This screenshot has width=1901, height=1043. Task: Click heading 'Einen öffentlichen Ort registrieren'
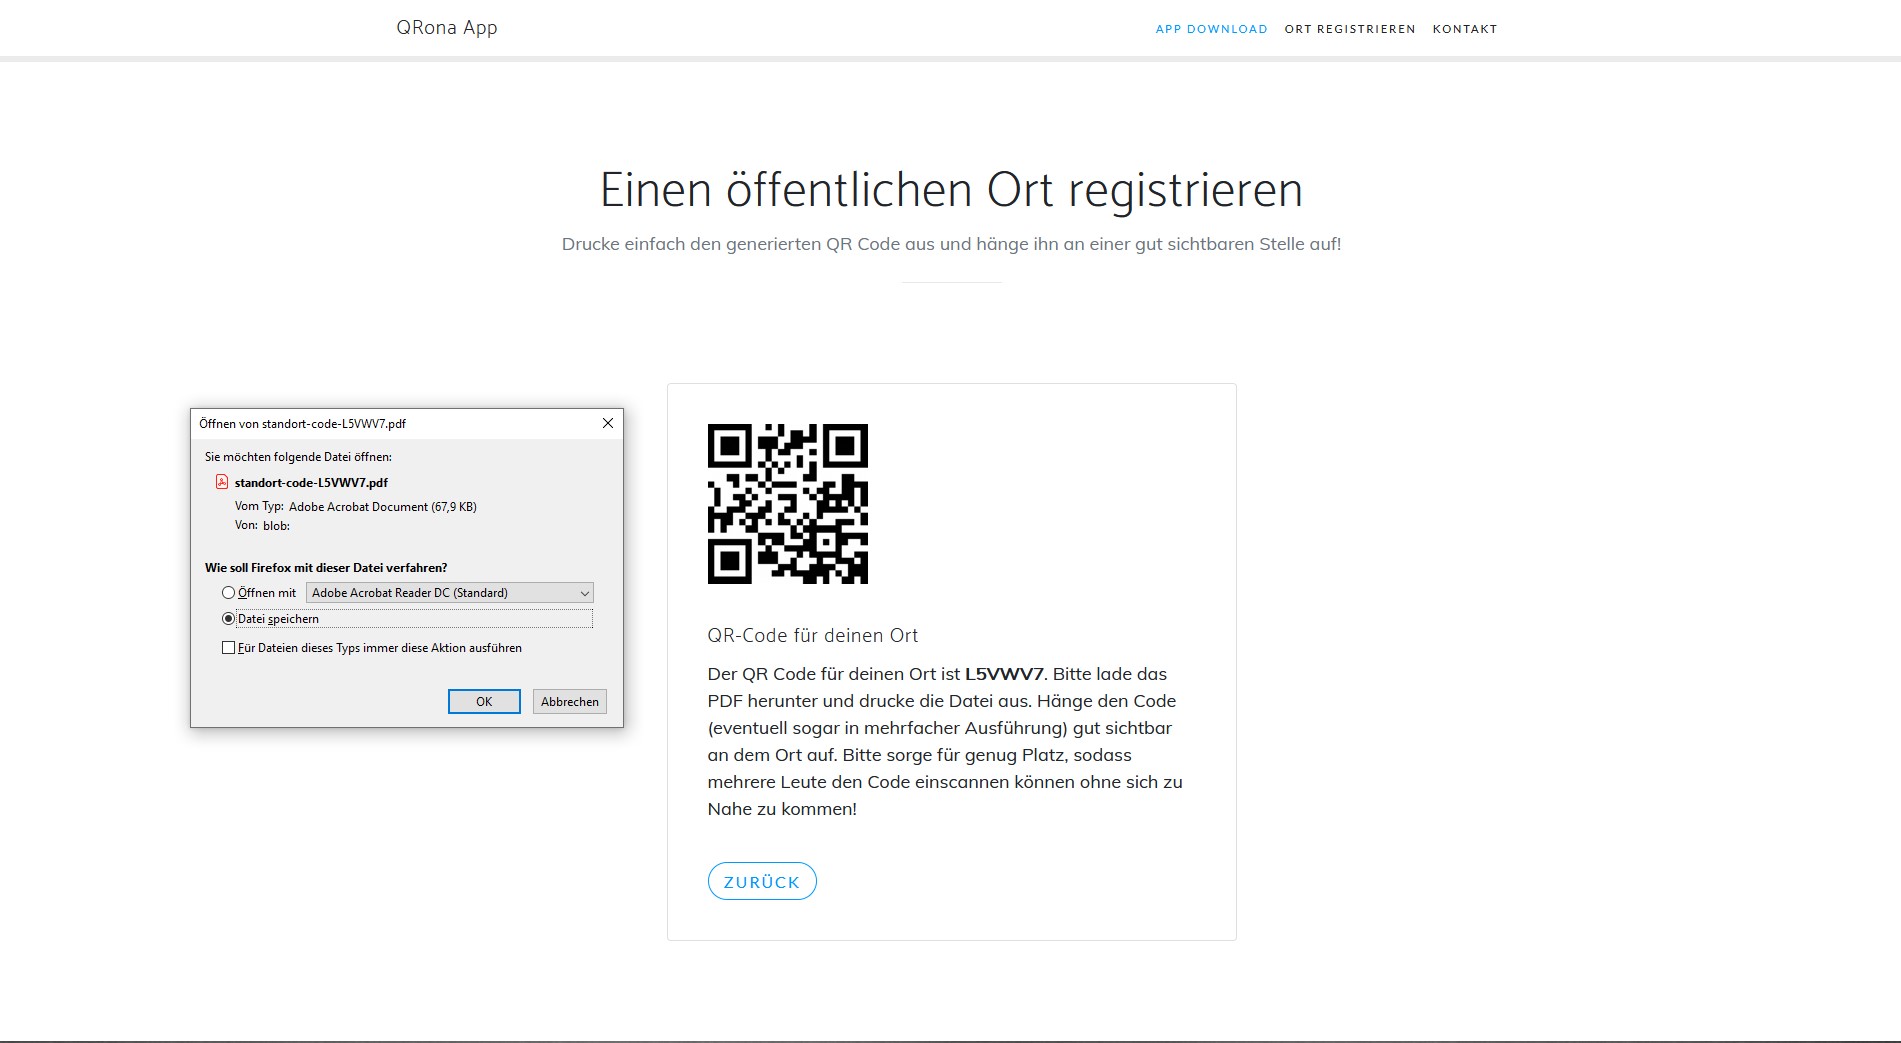point(951,190)
